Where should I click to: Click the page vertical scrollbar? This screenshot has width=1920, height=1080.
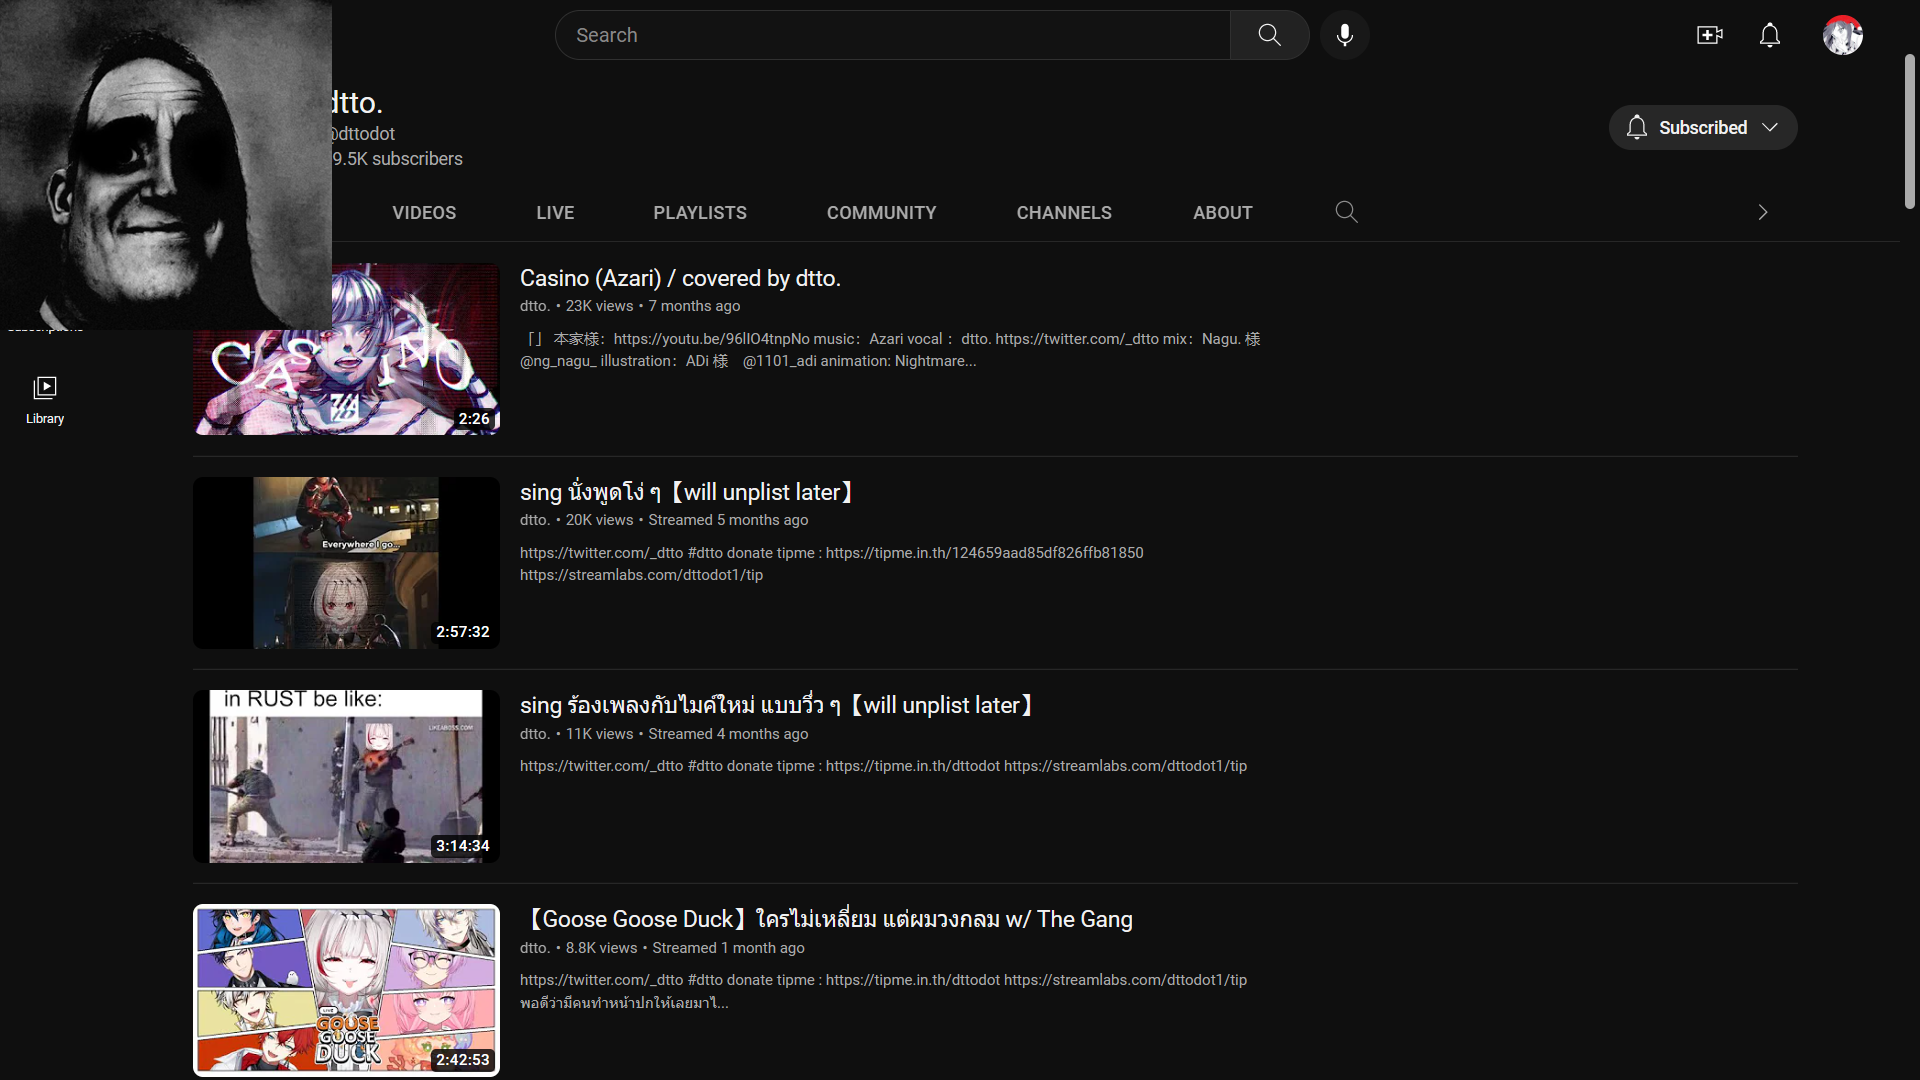pos(1909,130)
